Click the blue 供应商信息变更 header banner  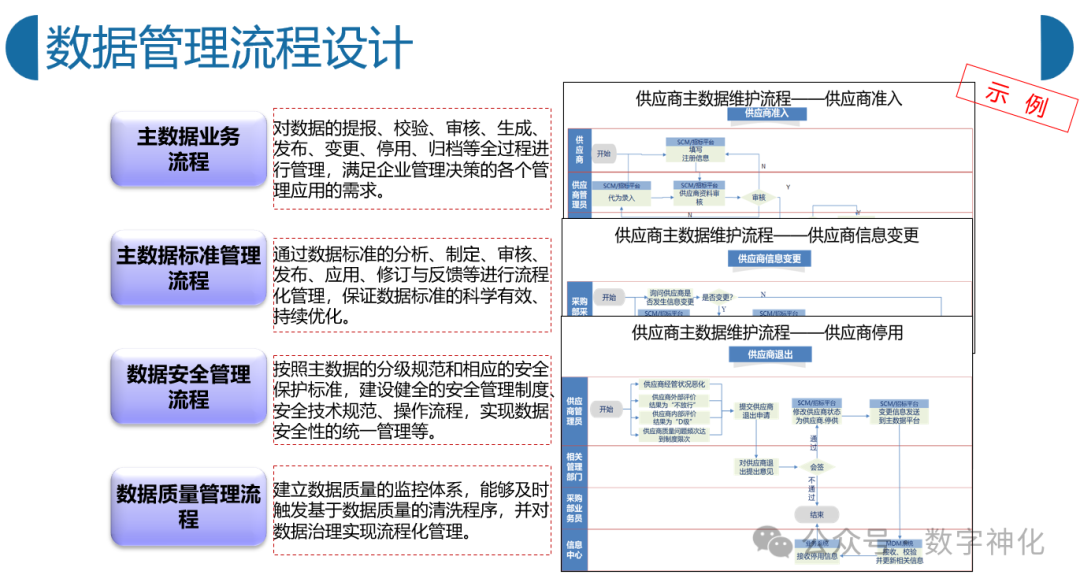[x=768, y=258]
